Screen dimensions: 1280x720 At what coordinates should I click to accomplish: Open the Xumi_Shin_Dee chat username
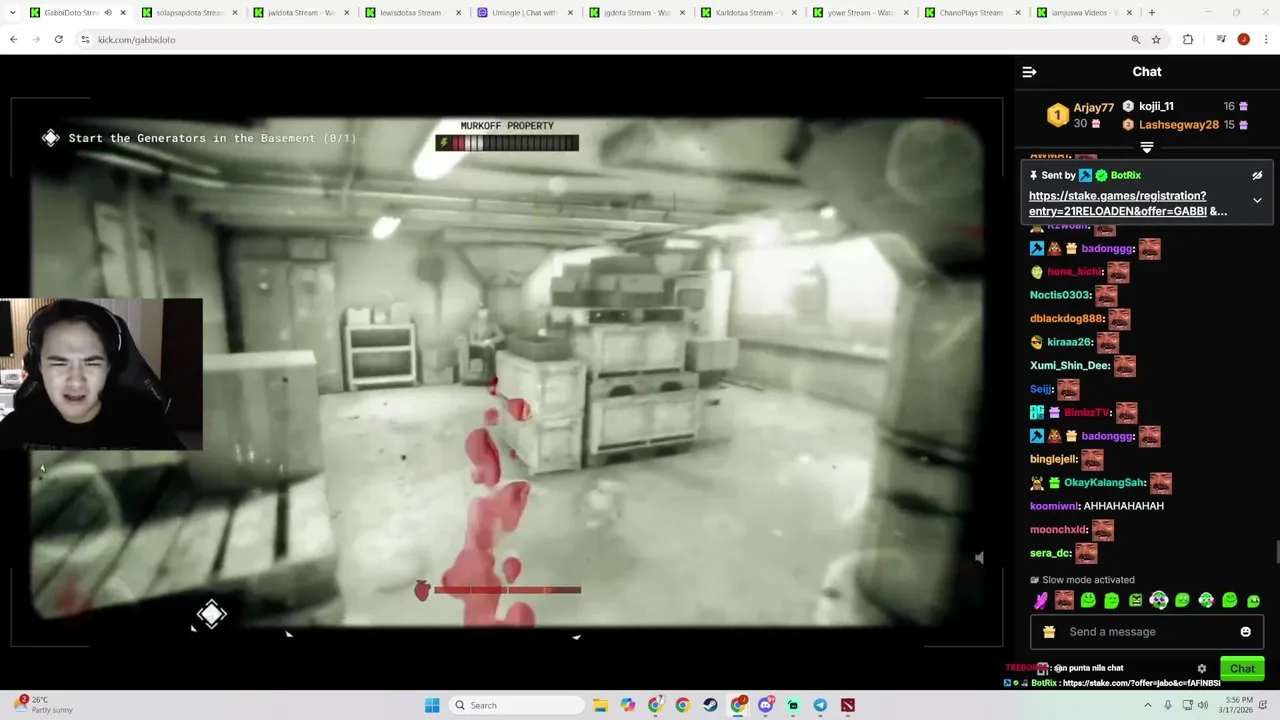pos(1069,366)
